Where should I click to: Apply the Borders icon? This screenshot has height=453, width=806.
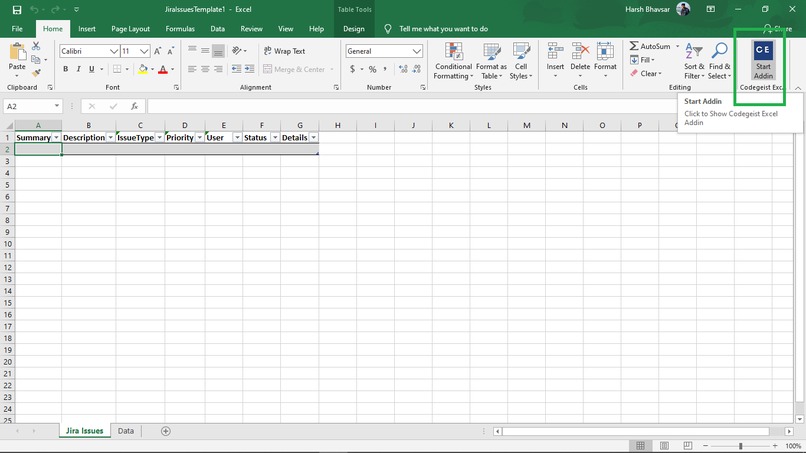(117, 69)
